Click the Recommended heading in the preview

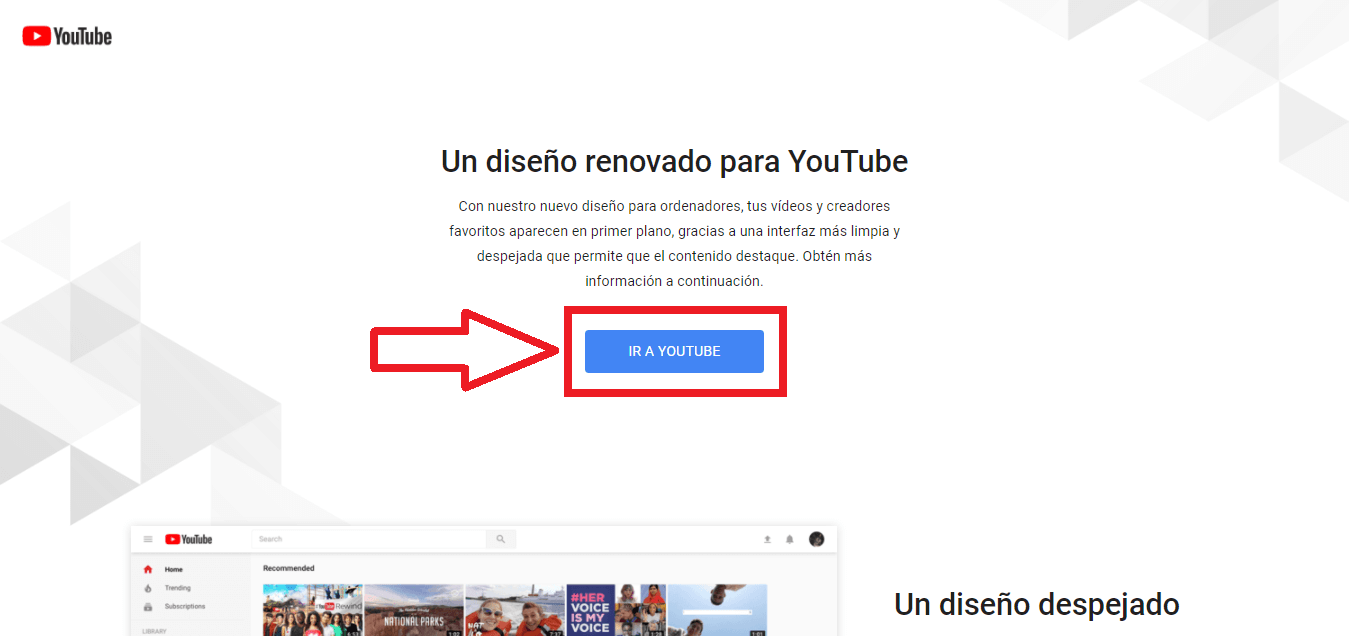(289, 568)
